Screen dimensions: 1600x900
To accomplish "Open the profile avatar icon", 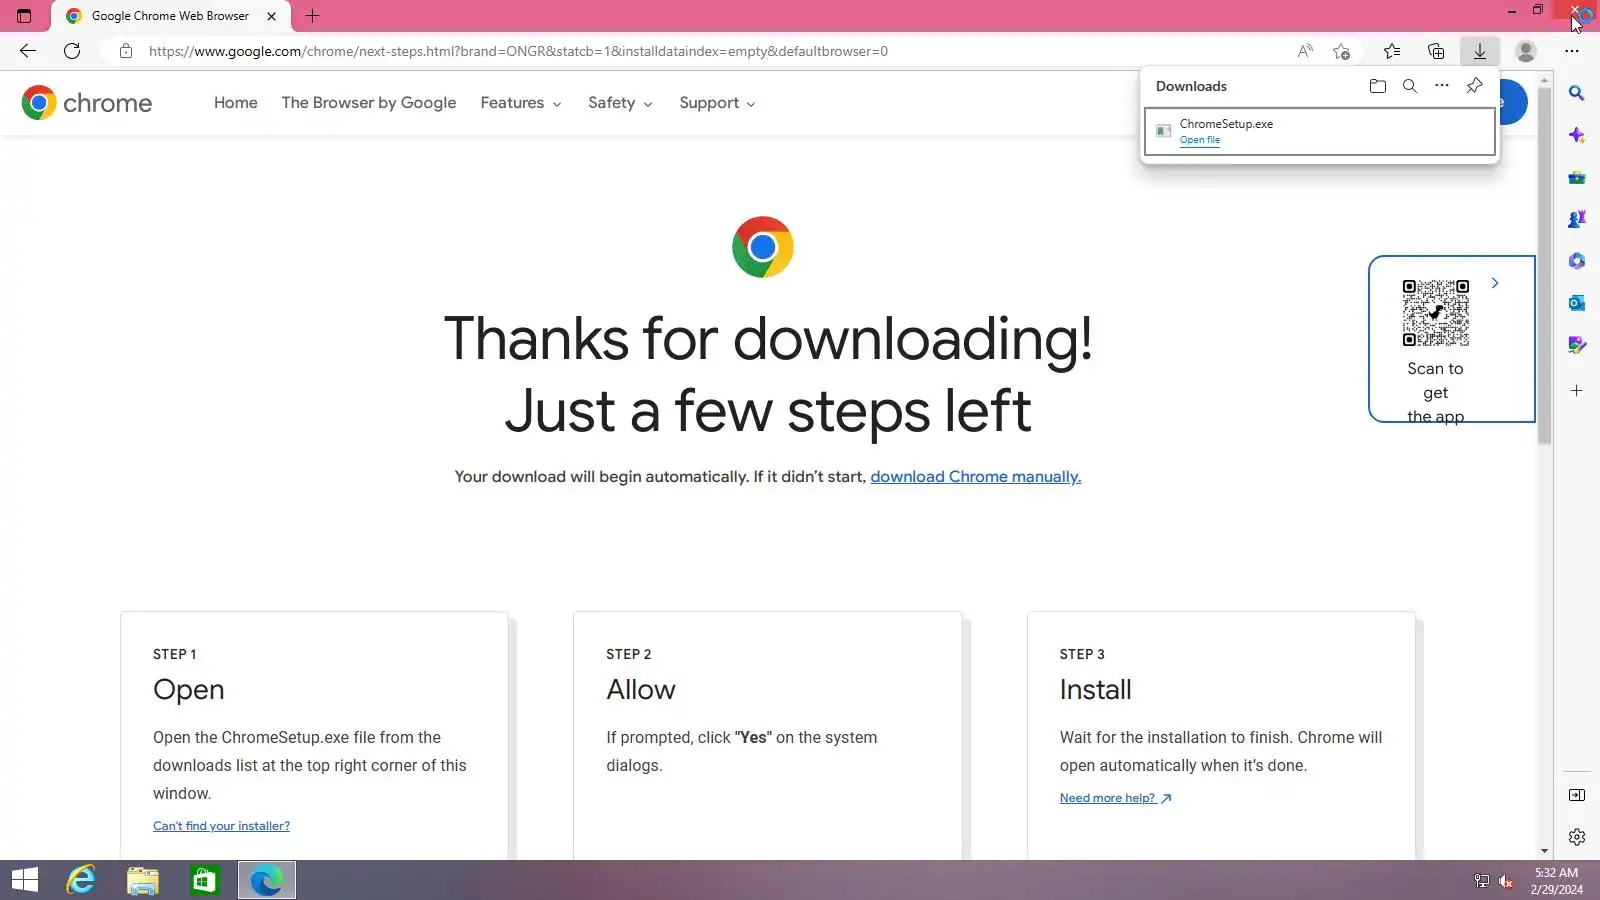I will [x=1526, y=51].
